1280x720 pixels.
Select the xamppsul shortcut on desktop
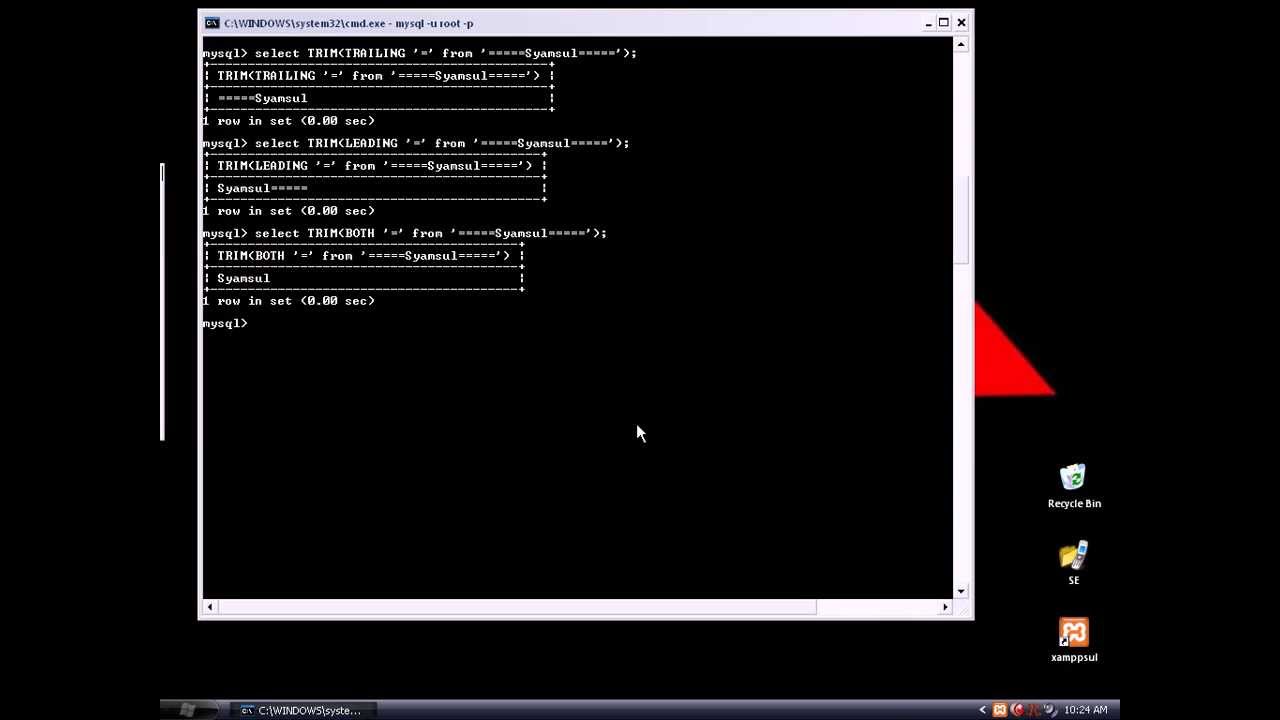1074,640
